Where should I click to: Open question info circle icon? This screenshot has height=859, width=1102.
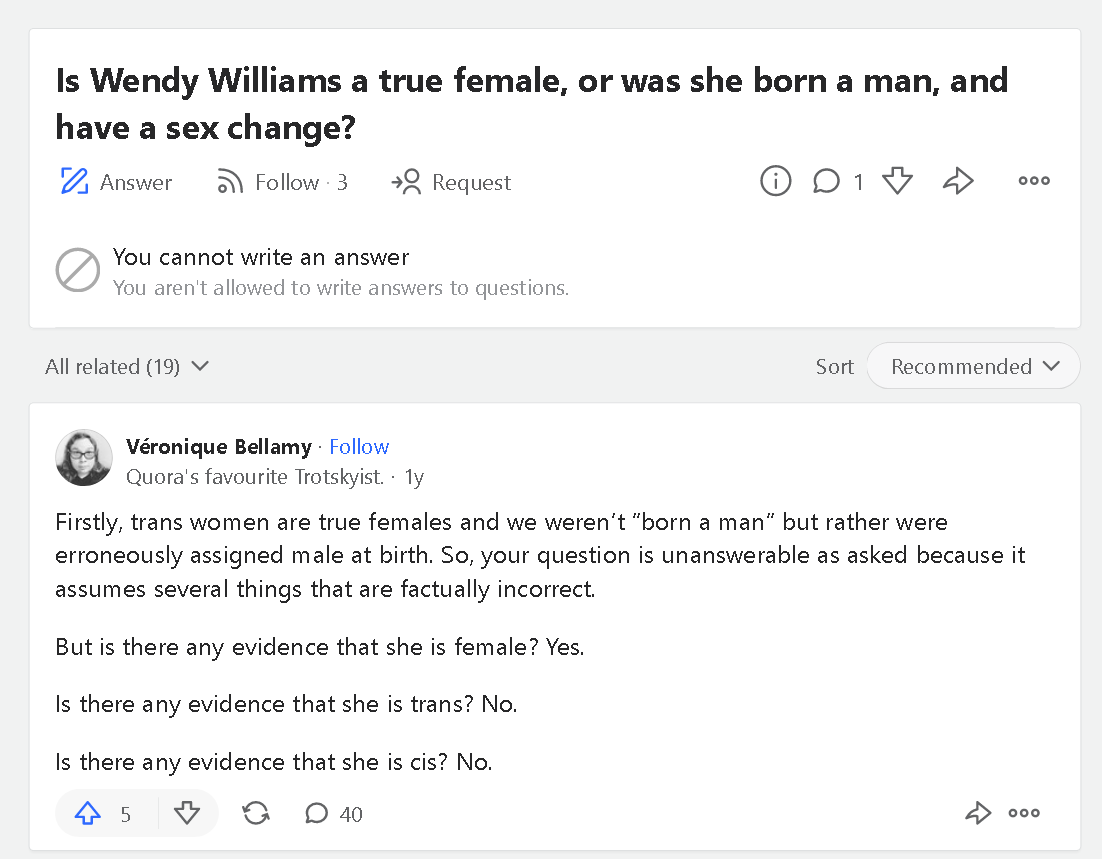click(x=775, y=181)
